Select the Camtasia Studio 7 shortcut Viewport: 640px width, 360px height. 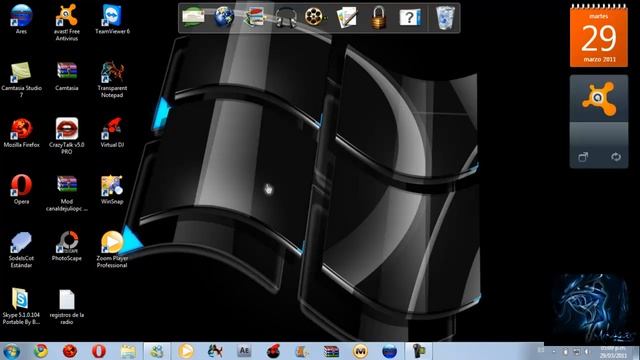coord(21,80)
